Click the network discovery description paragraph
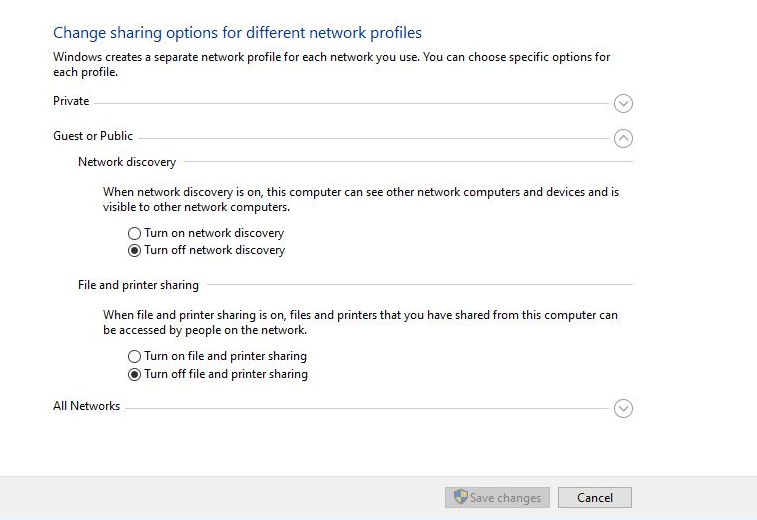Screen dimensions: 757x520 [361, 199]
